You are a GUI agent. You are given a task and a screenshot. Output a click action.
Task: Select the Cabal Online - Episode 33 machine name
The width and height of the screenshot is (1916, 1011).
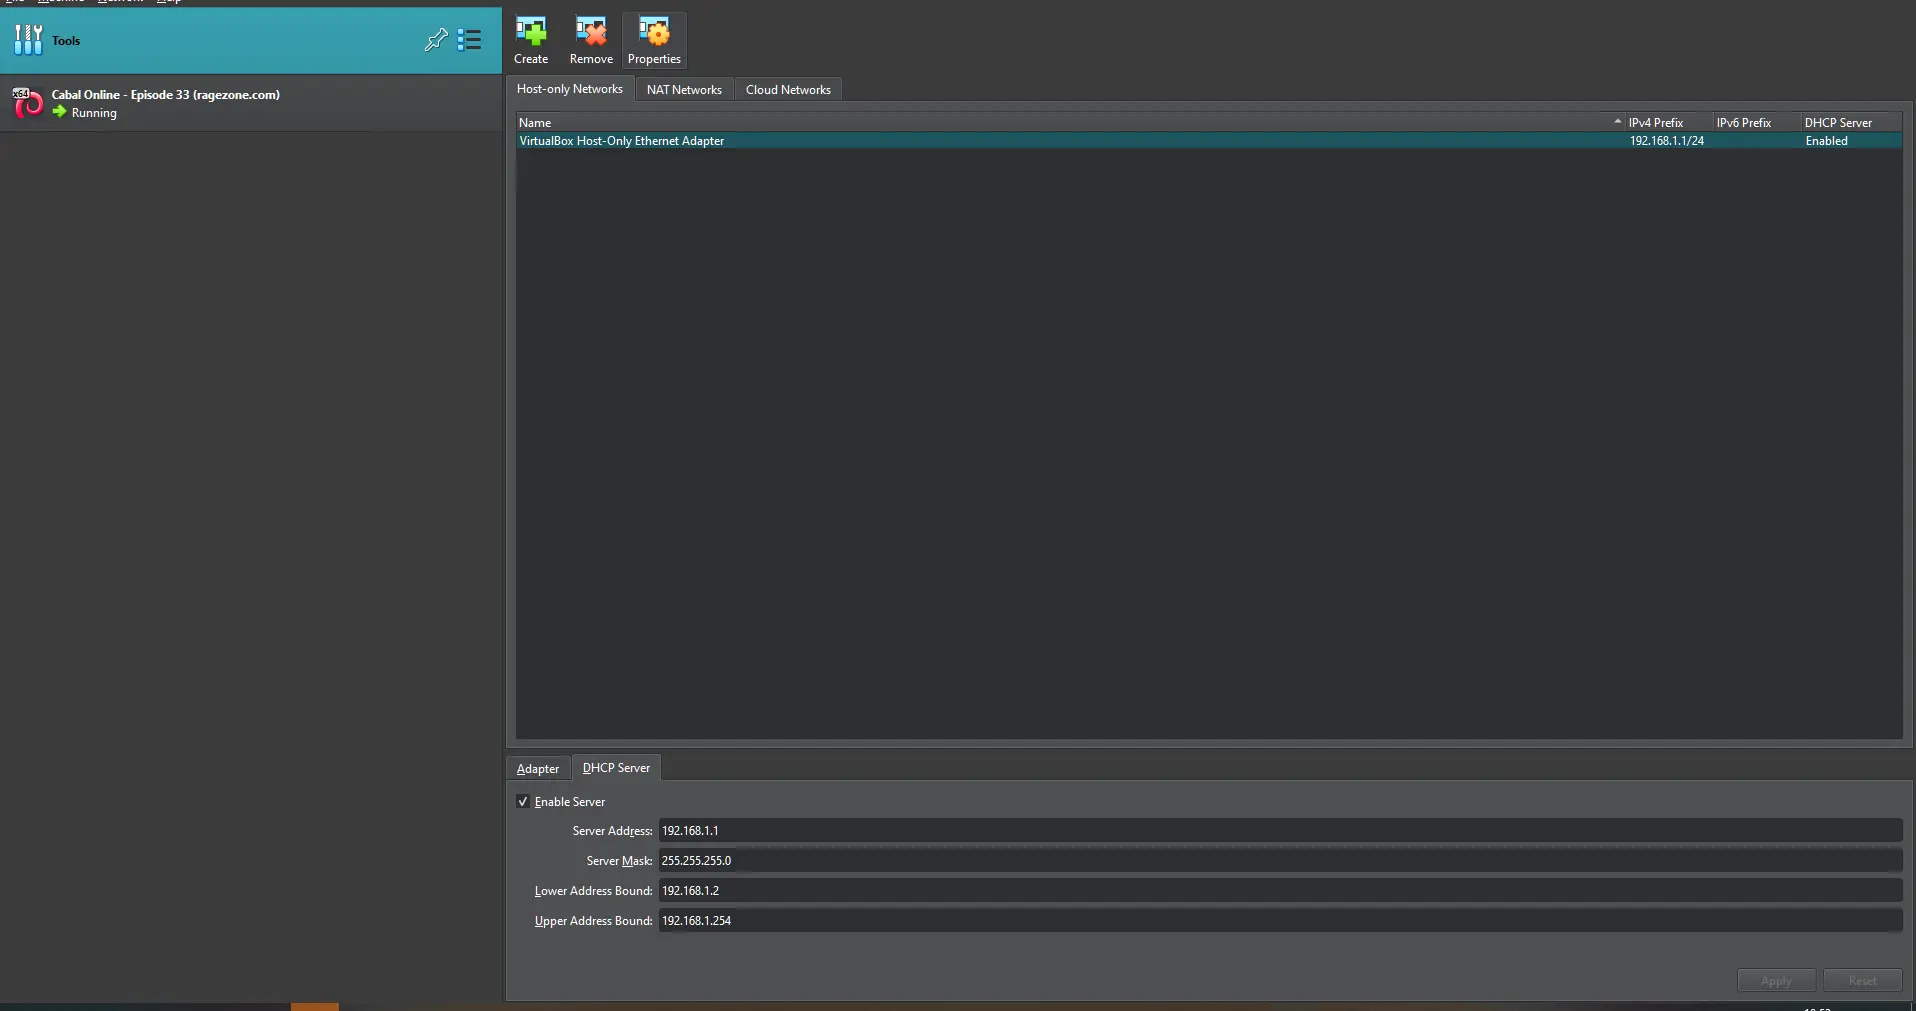coord(166,95)
